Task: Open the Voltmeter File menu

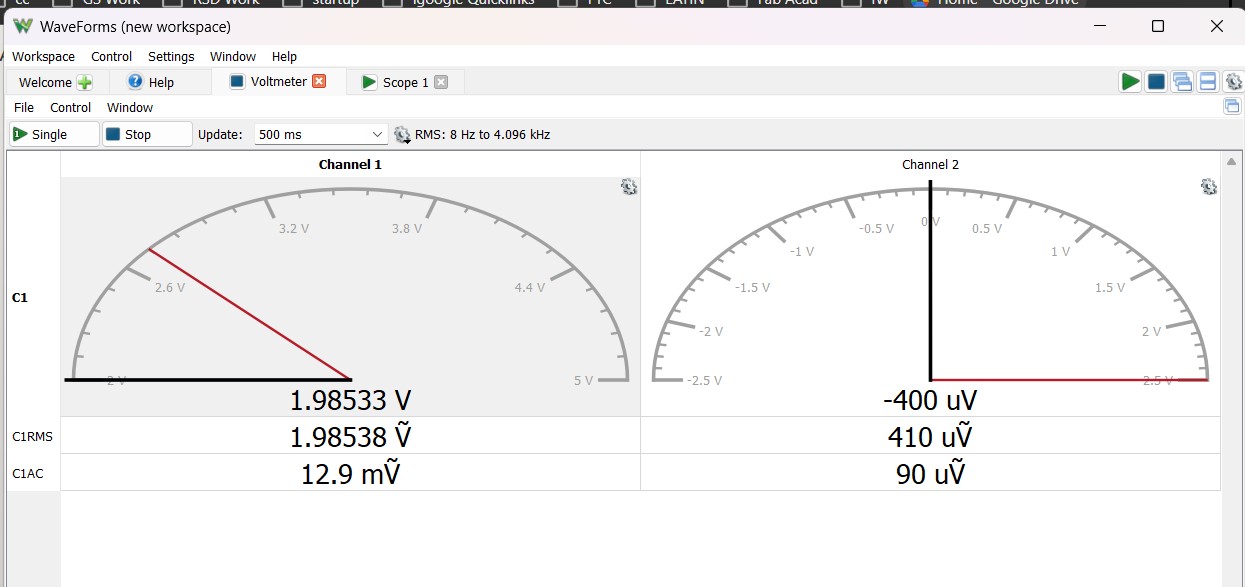Action: (24, 107)
